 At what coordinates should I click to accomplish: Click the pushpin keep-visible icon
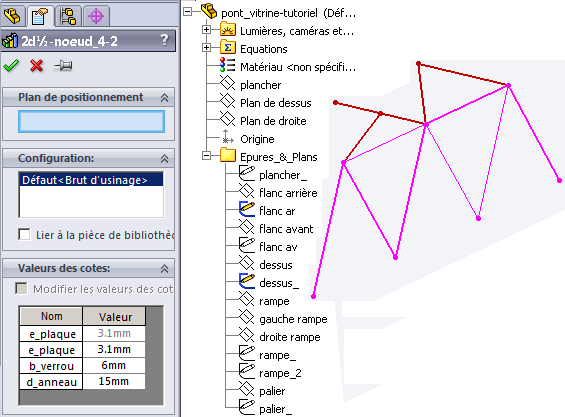pos(63,66)
